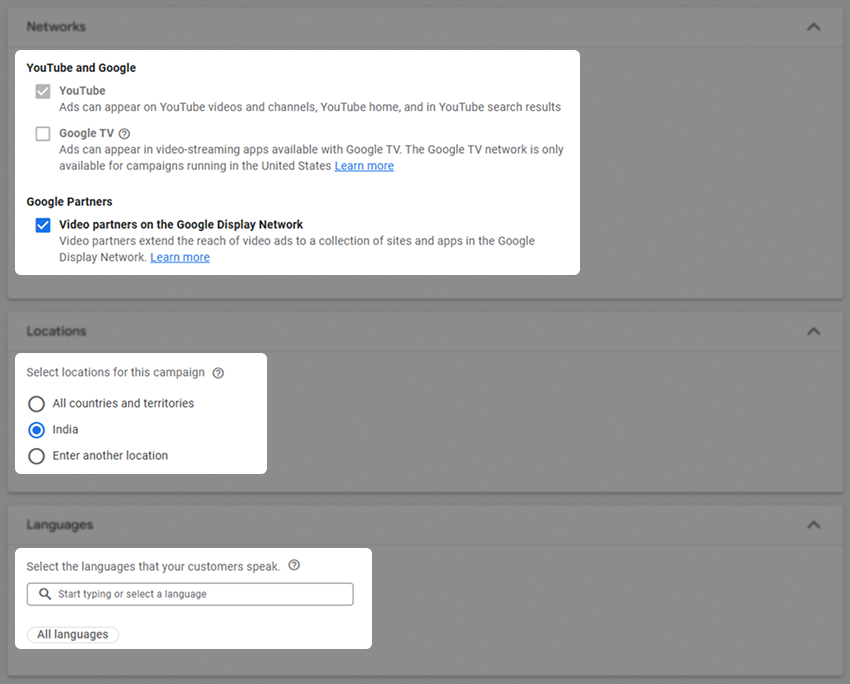Uncheck Video partners on Google Display Network
The image size is (850, 684).
[x=43, y=225]
